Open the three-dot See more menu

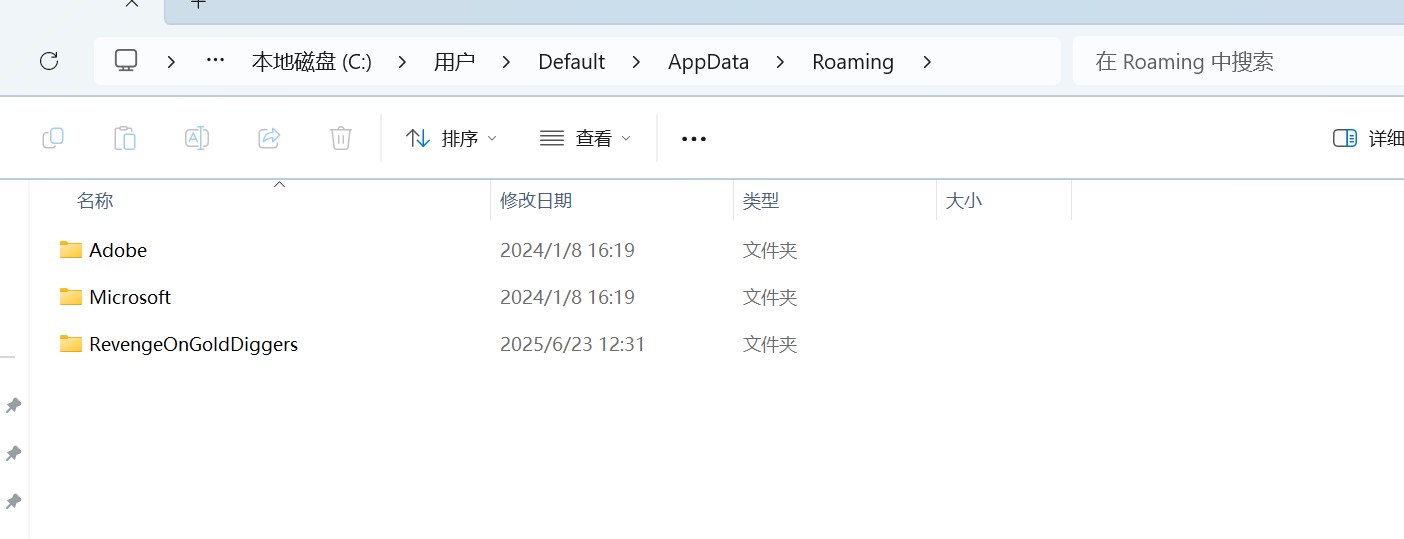tap(694, 139)
